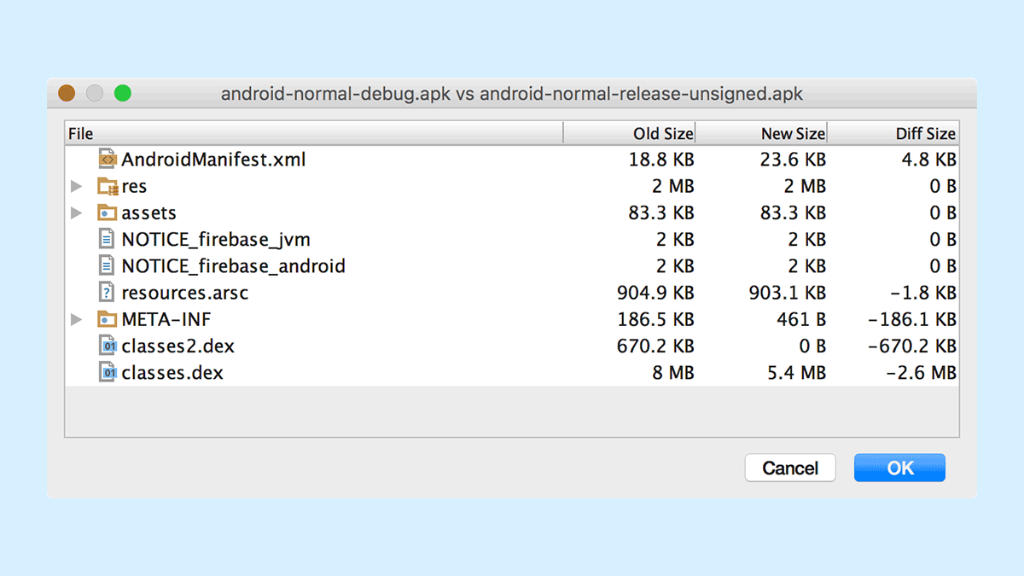Click the NOTICE_firebase_android document icon
The width and height of the screenshot is (1024, 576).
coord(106,266)
